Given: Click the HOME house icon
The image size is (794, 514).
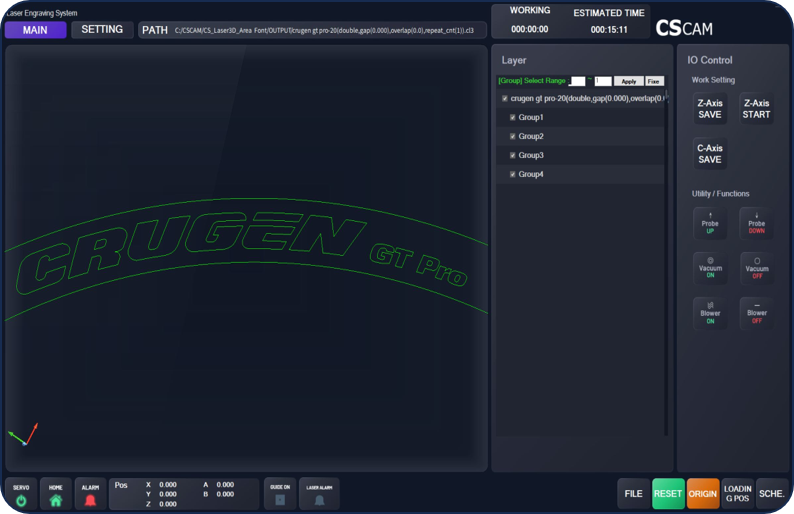Looking at the screenshot, I should point(56,501).
